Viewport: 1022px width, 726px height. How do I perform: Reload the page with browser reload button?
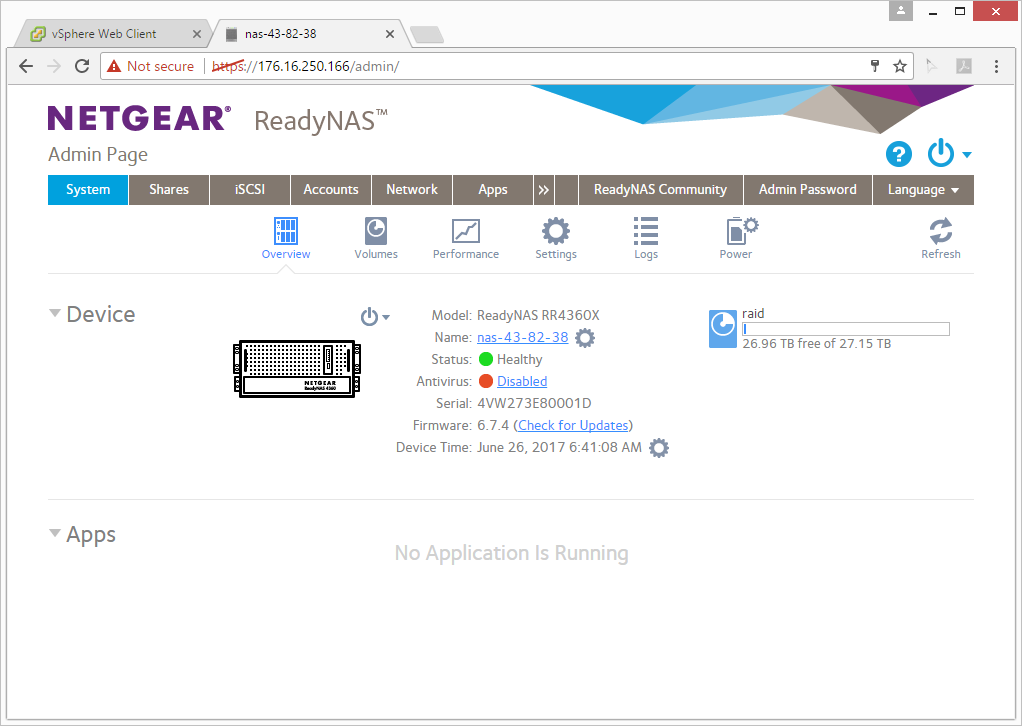pyautogui.click(x=82, y=66)
